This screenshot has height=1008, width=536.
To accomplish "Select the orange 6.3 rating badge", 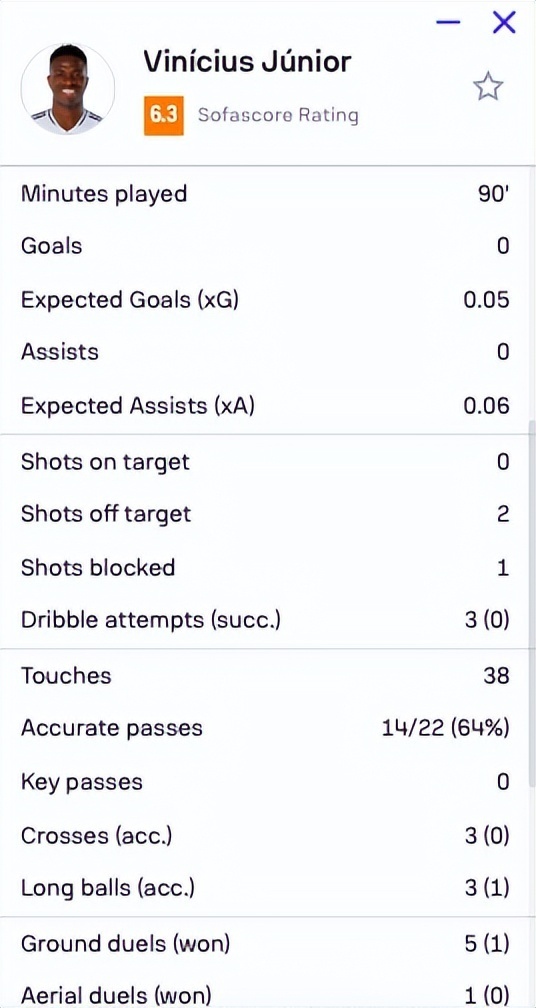I will point(163,116).
